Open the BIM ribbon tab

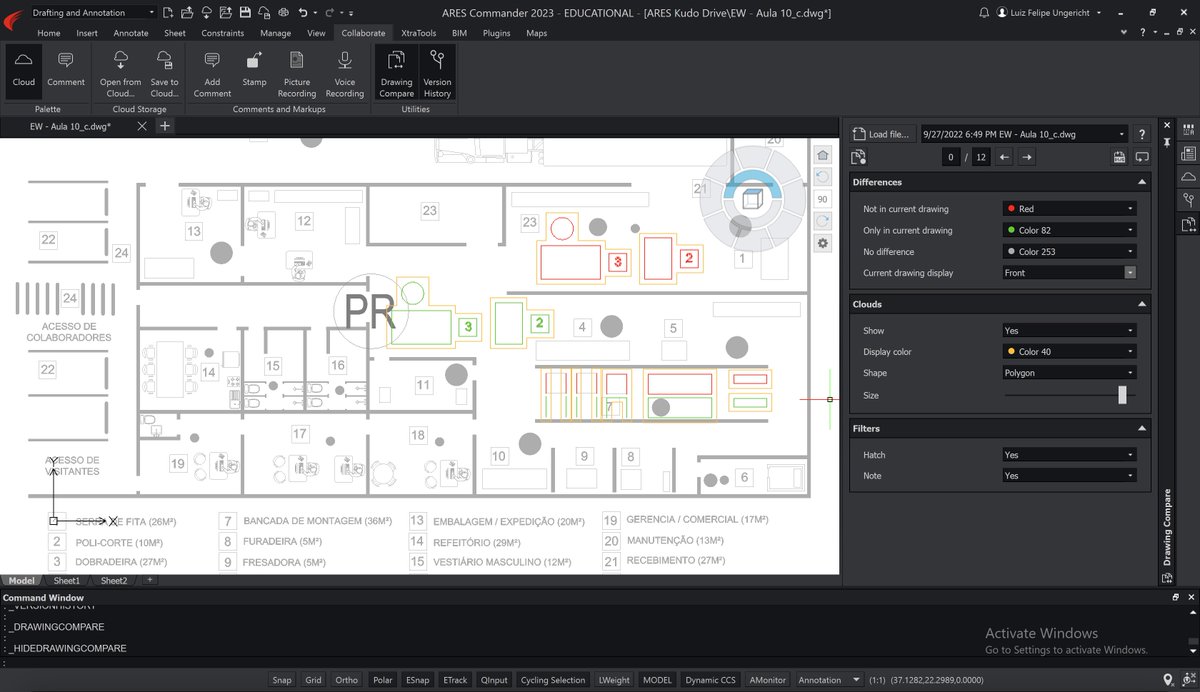[460, 33]
